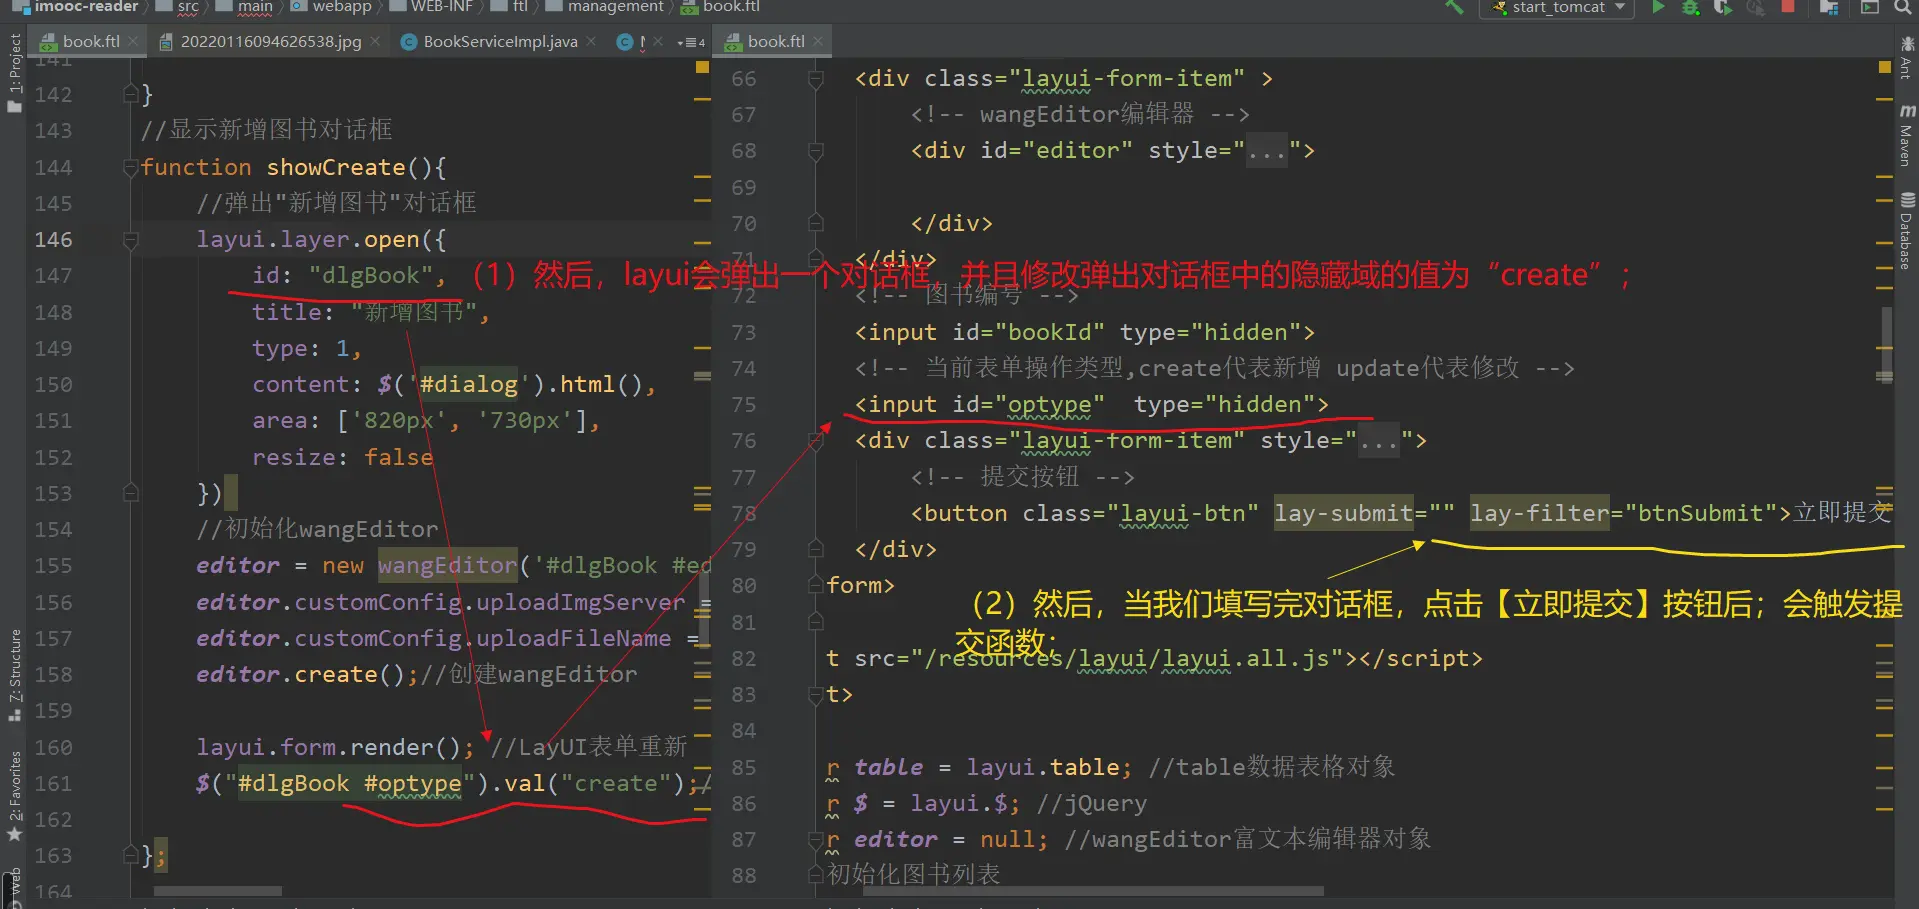This screenshot has width=1919, height=909.
Task: Stop the running process with red square
Action: pos(1787,6)
